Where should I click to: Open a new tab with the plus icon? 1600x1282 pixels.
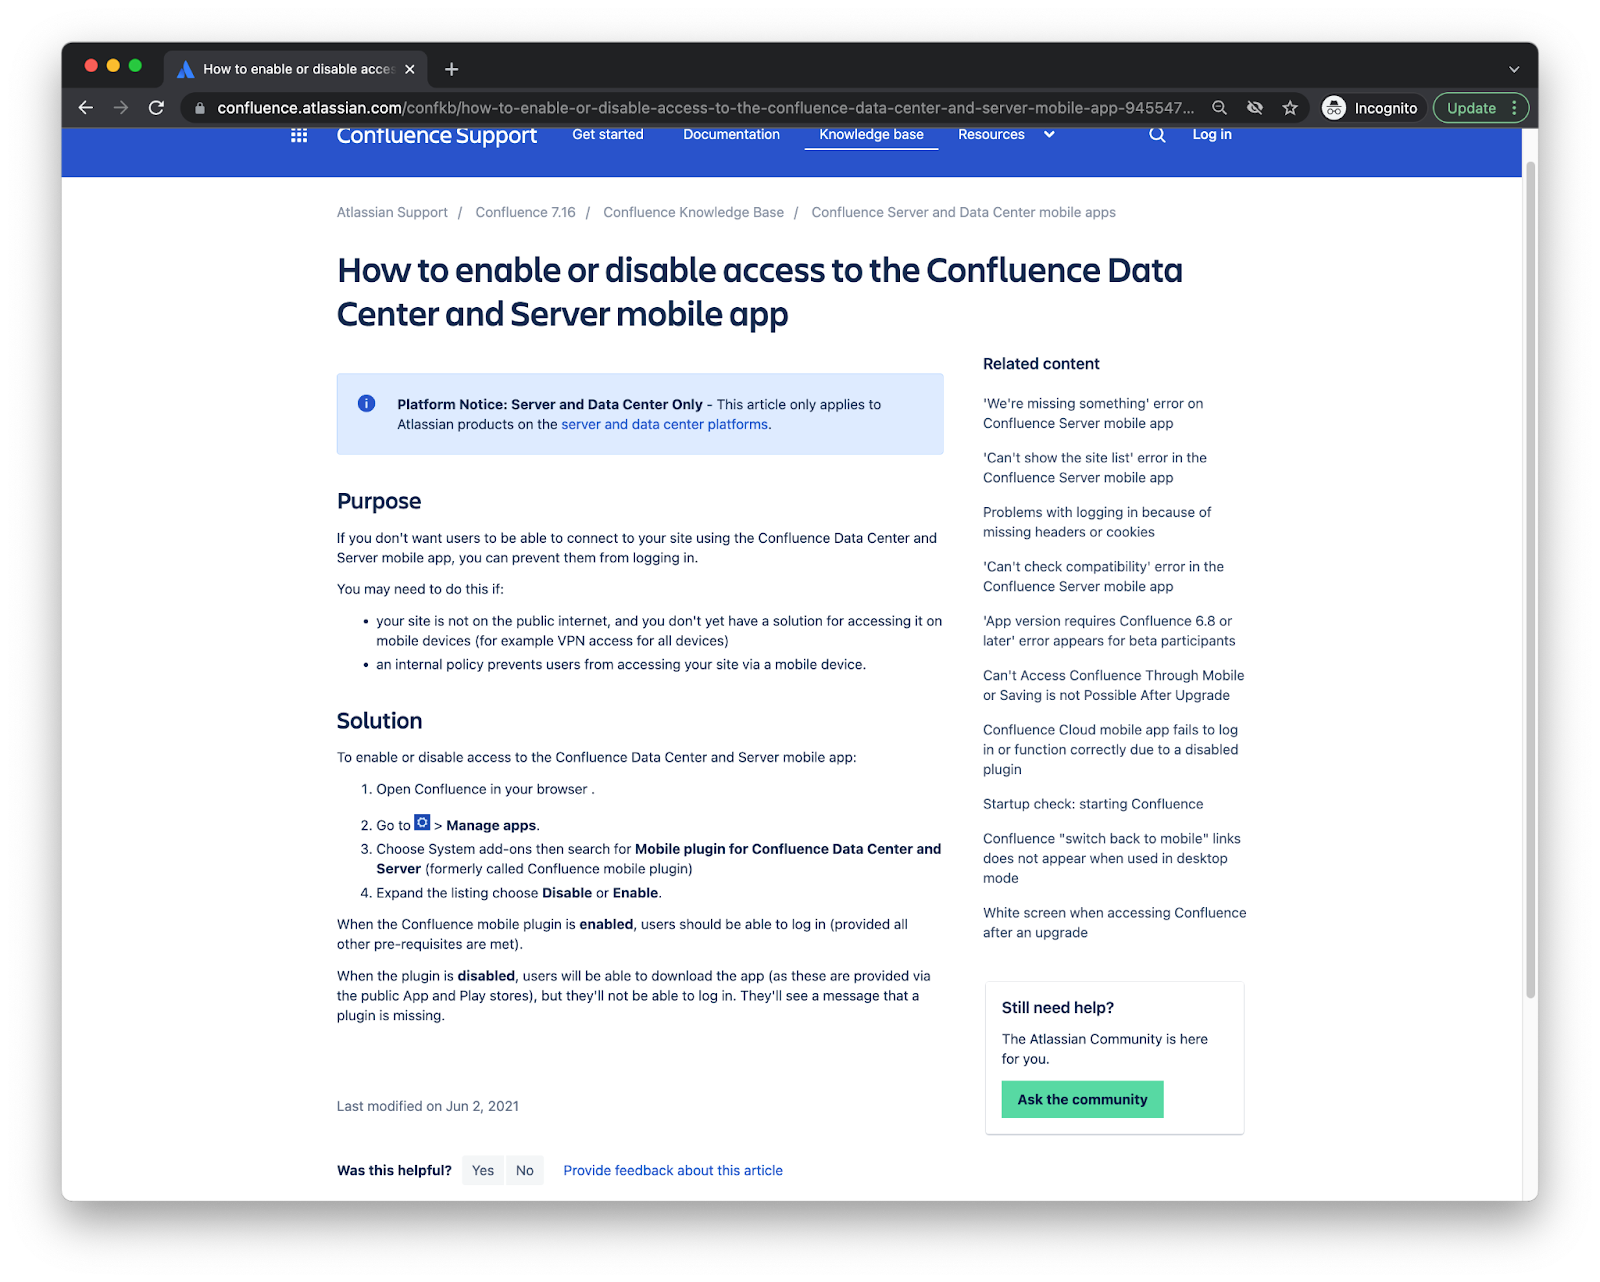point(452,69)
